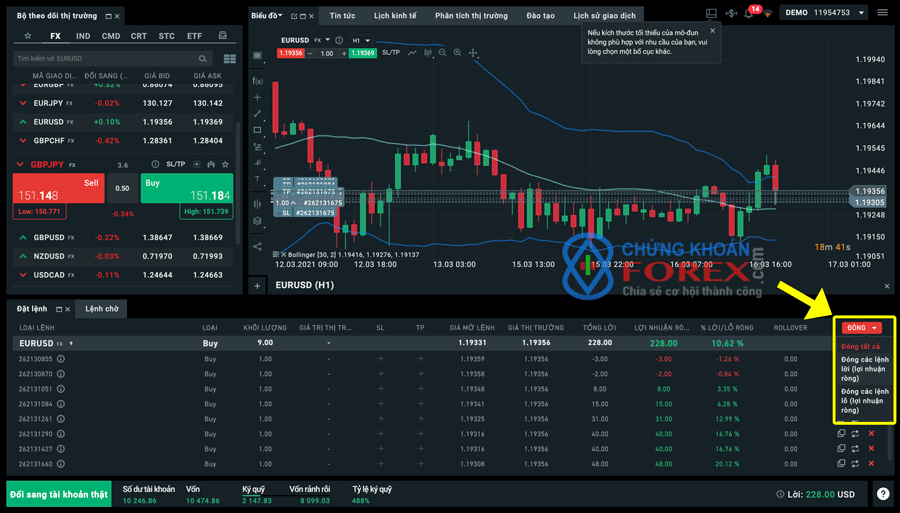
Task: Zoom in the chart with plus magnifier
Action: tap(457, 53)
